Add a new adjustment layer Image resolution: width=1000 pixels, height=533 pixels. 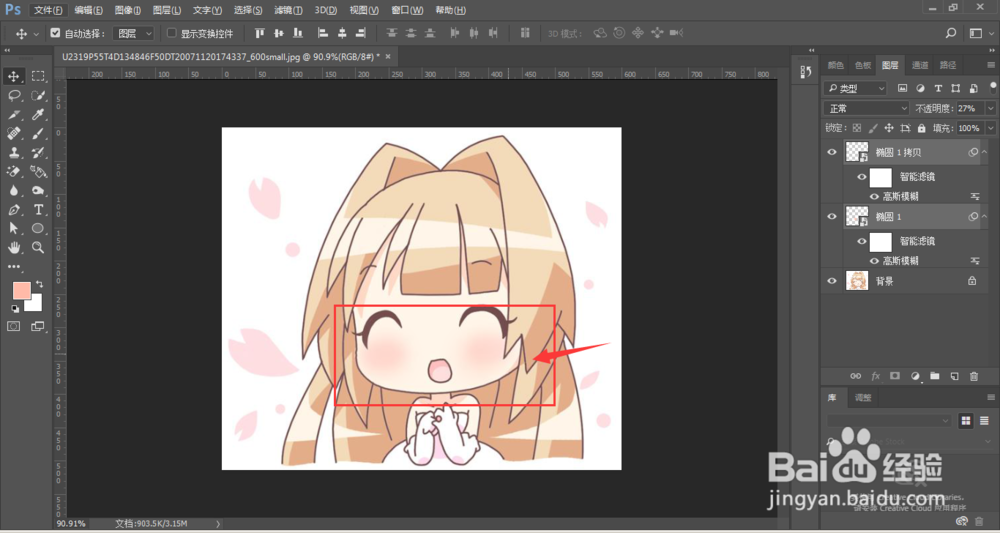[915, 377]
